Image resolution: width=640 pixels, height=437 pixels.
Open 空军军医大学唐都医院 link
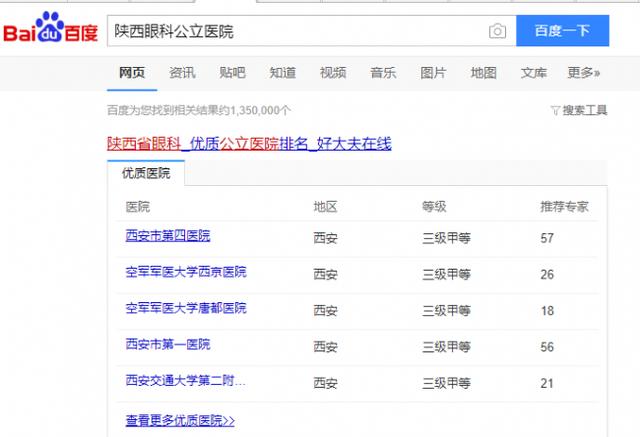(186, 308)
